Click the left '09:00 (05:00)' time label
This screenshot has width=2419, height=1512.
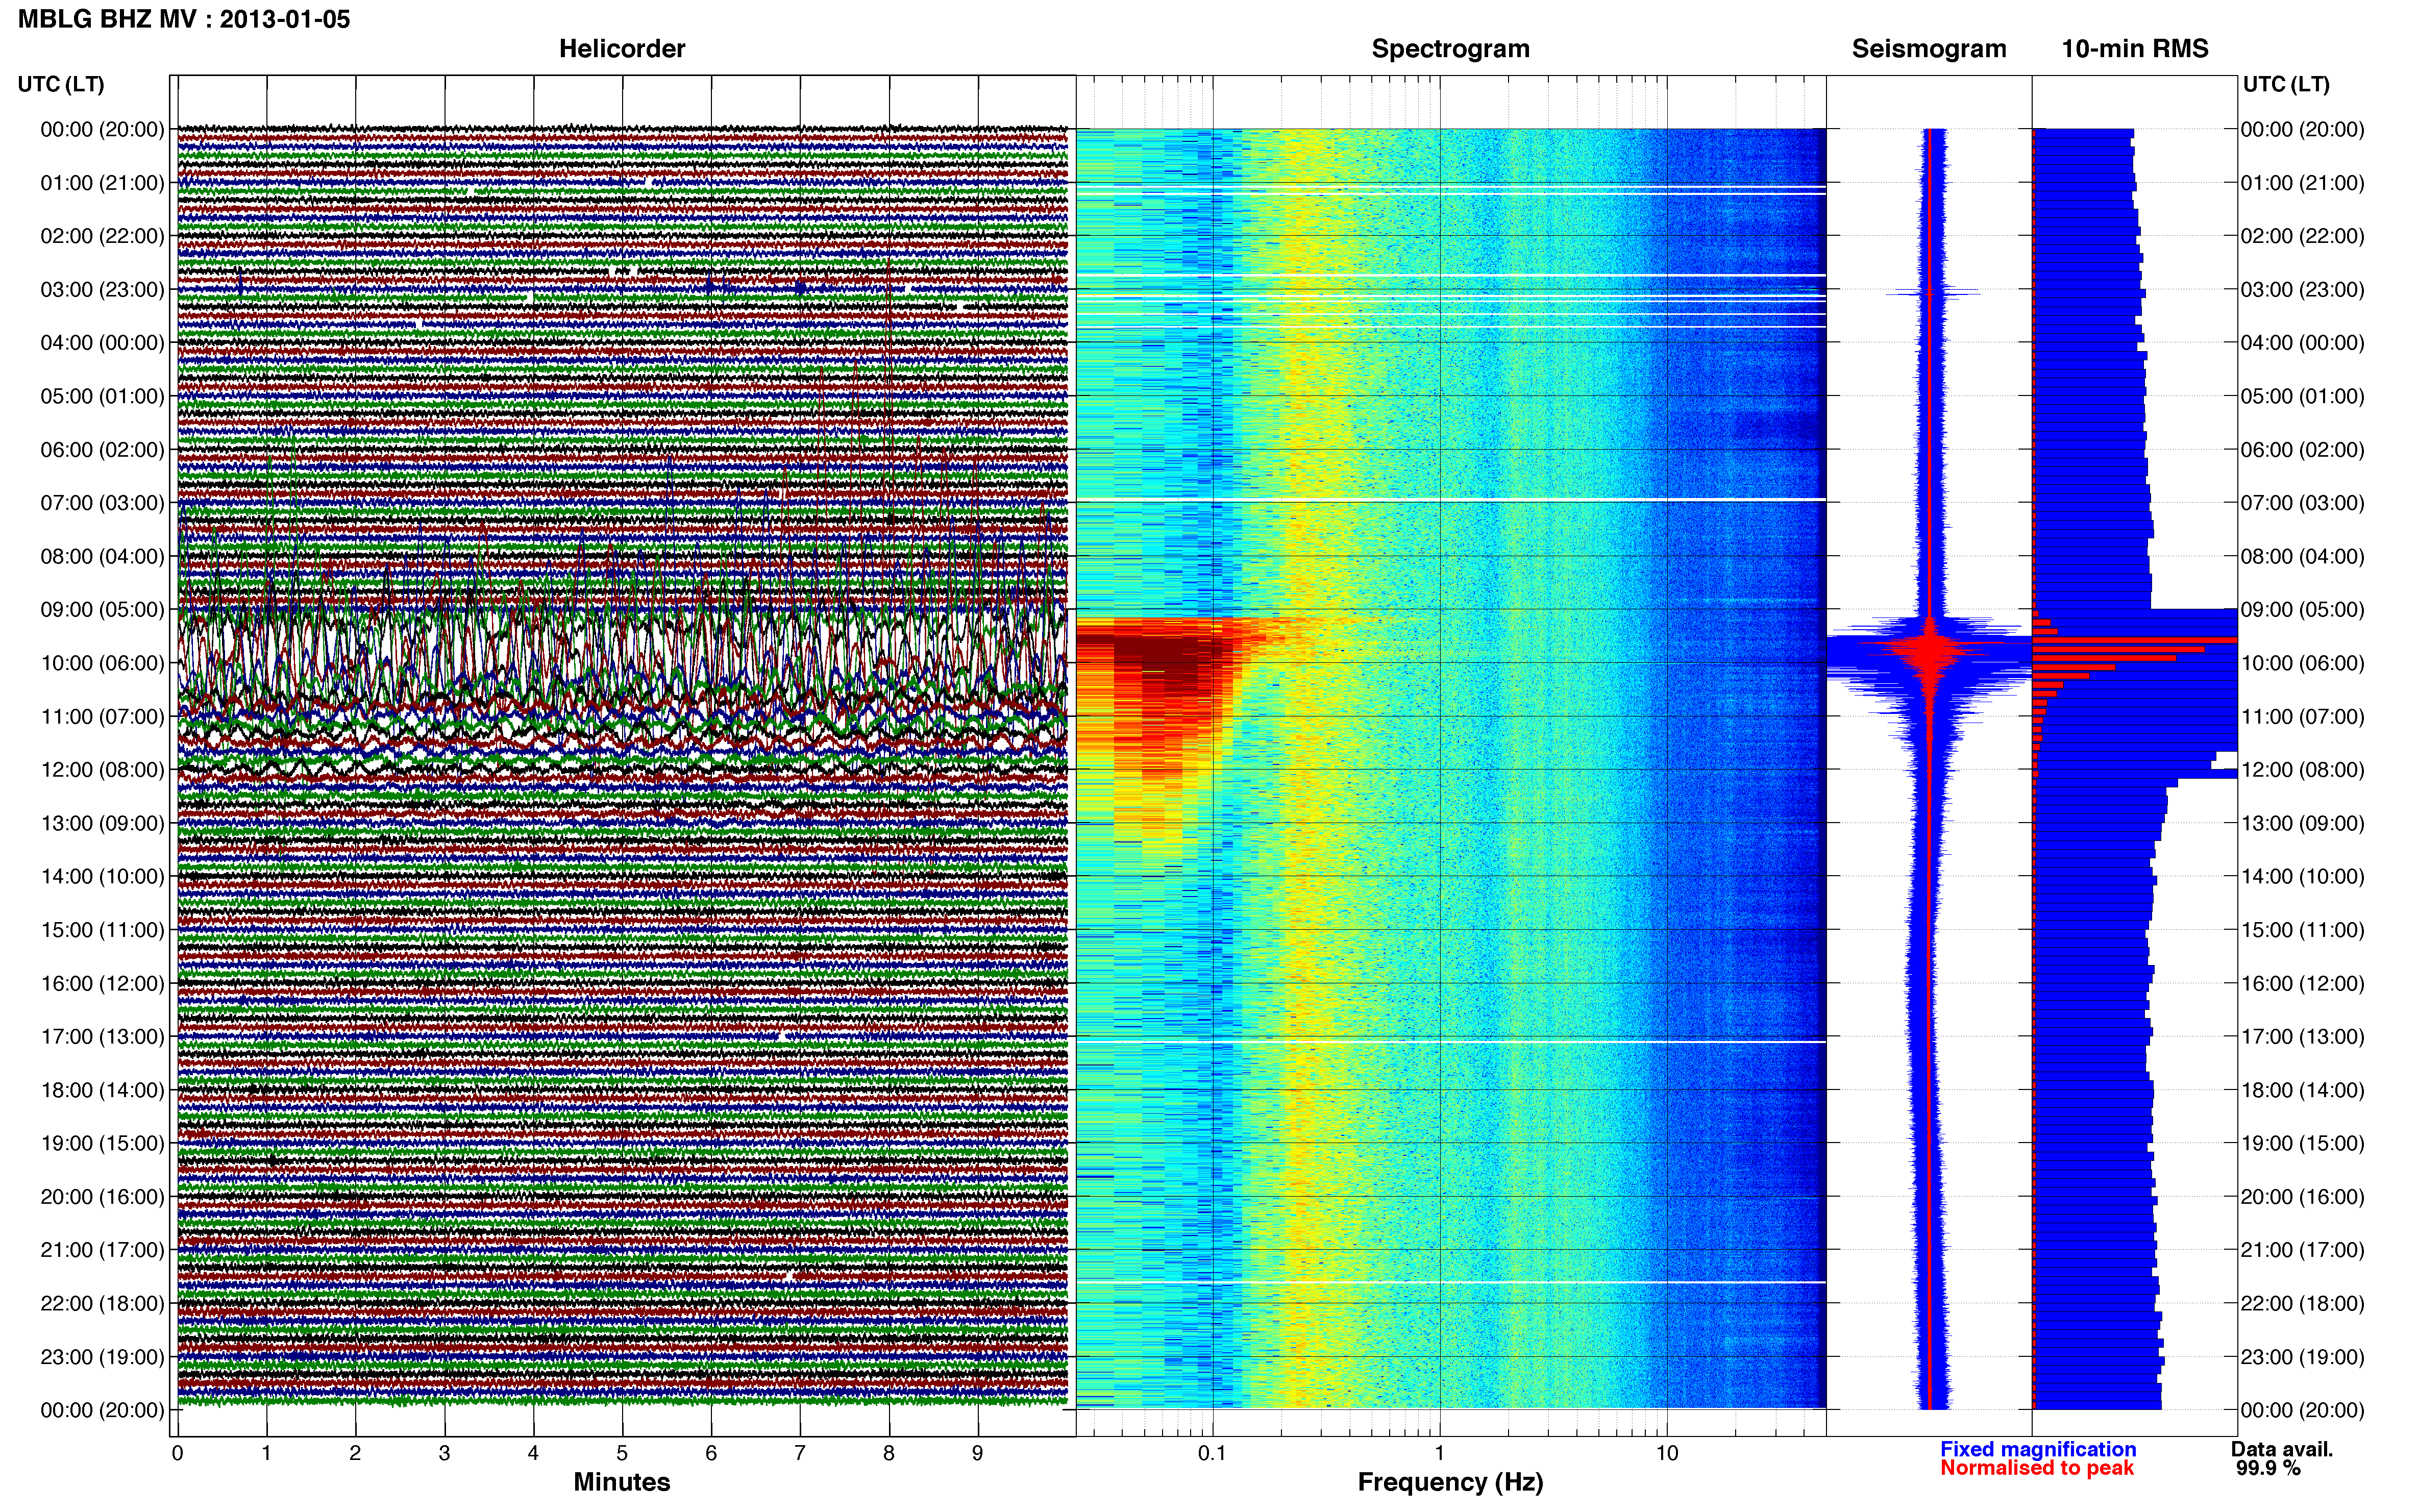point(102,610)
